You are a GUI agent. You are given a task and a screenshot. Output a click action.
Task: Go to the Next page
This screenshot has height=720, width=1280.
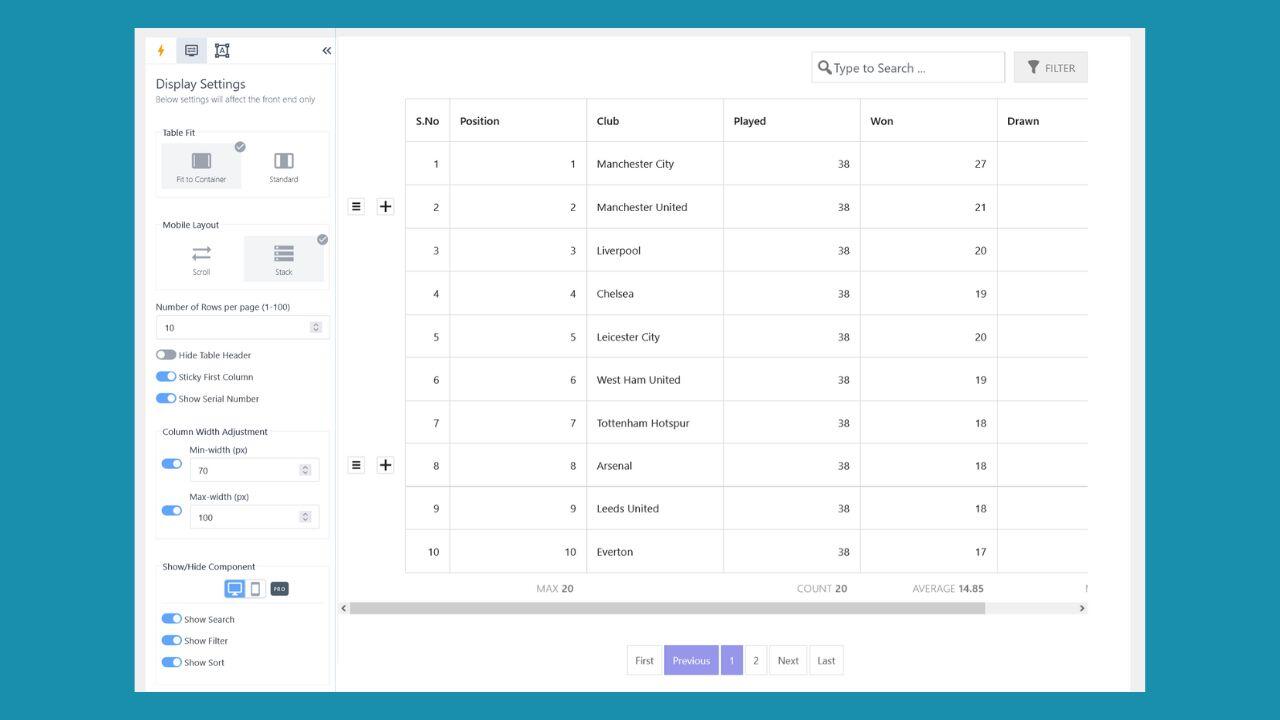[x=788, y=660]
